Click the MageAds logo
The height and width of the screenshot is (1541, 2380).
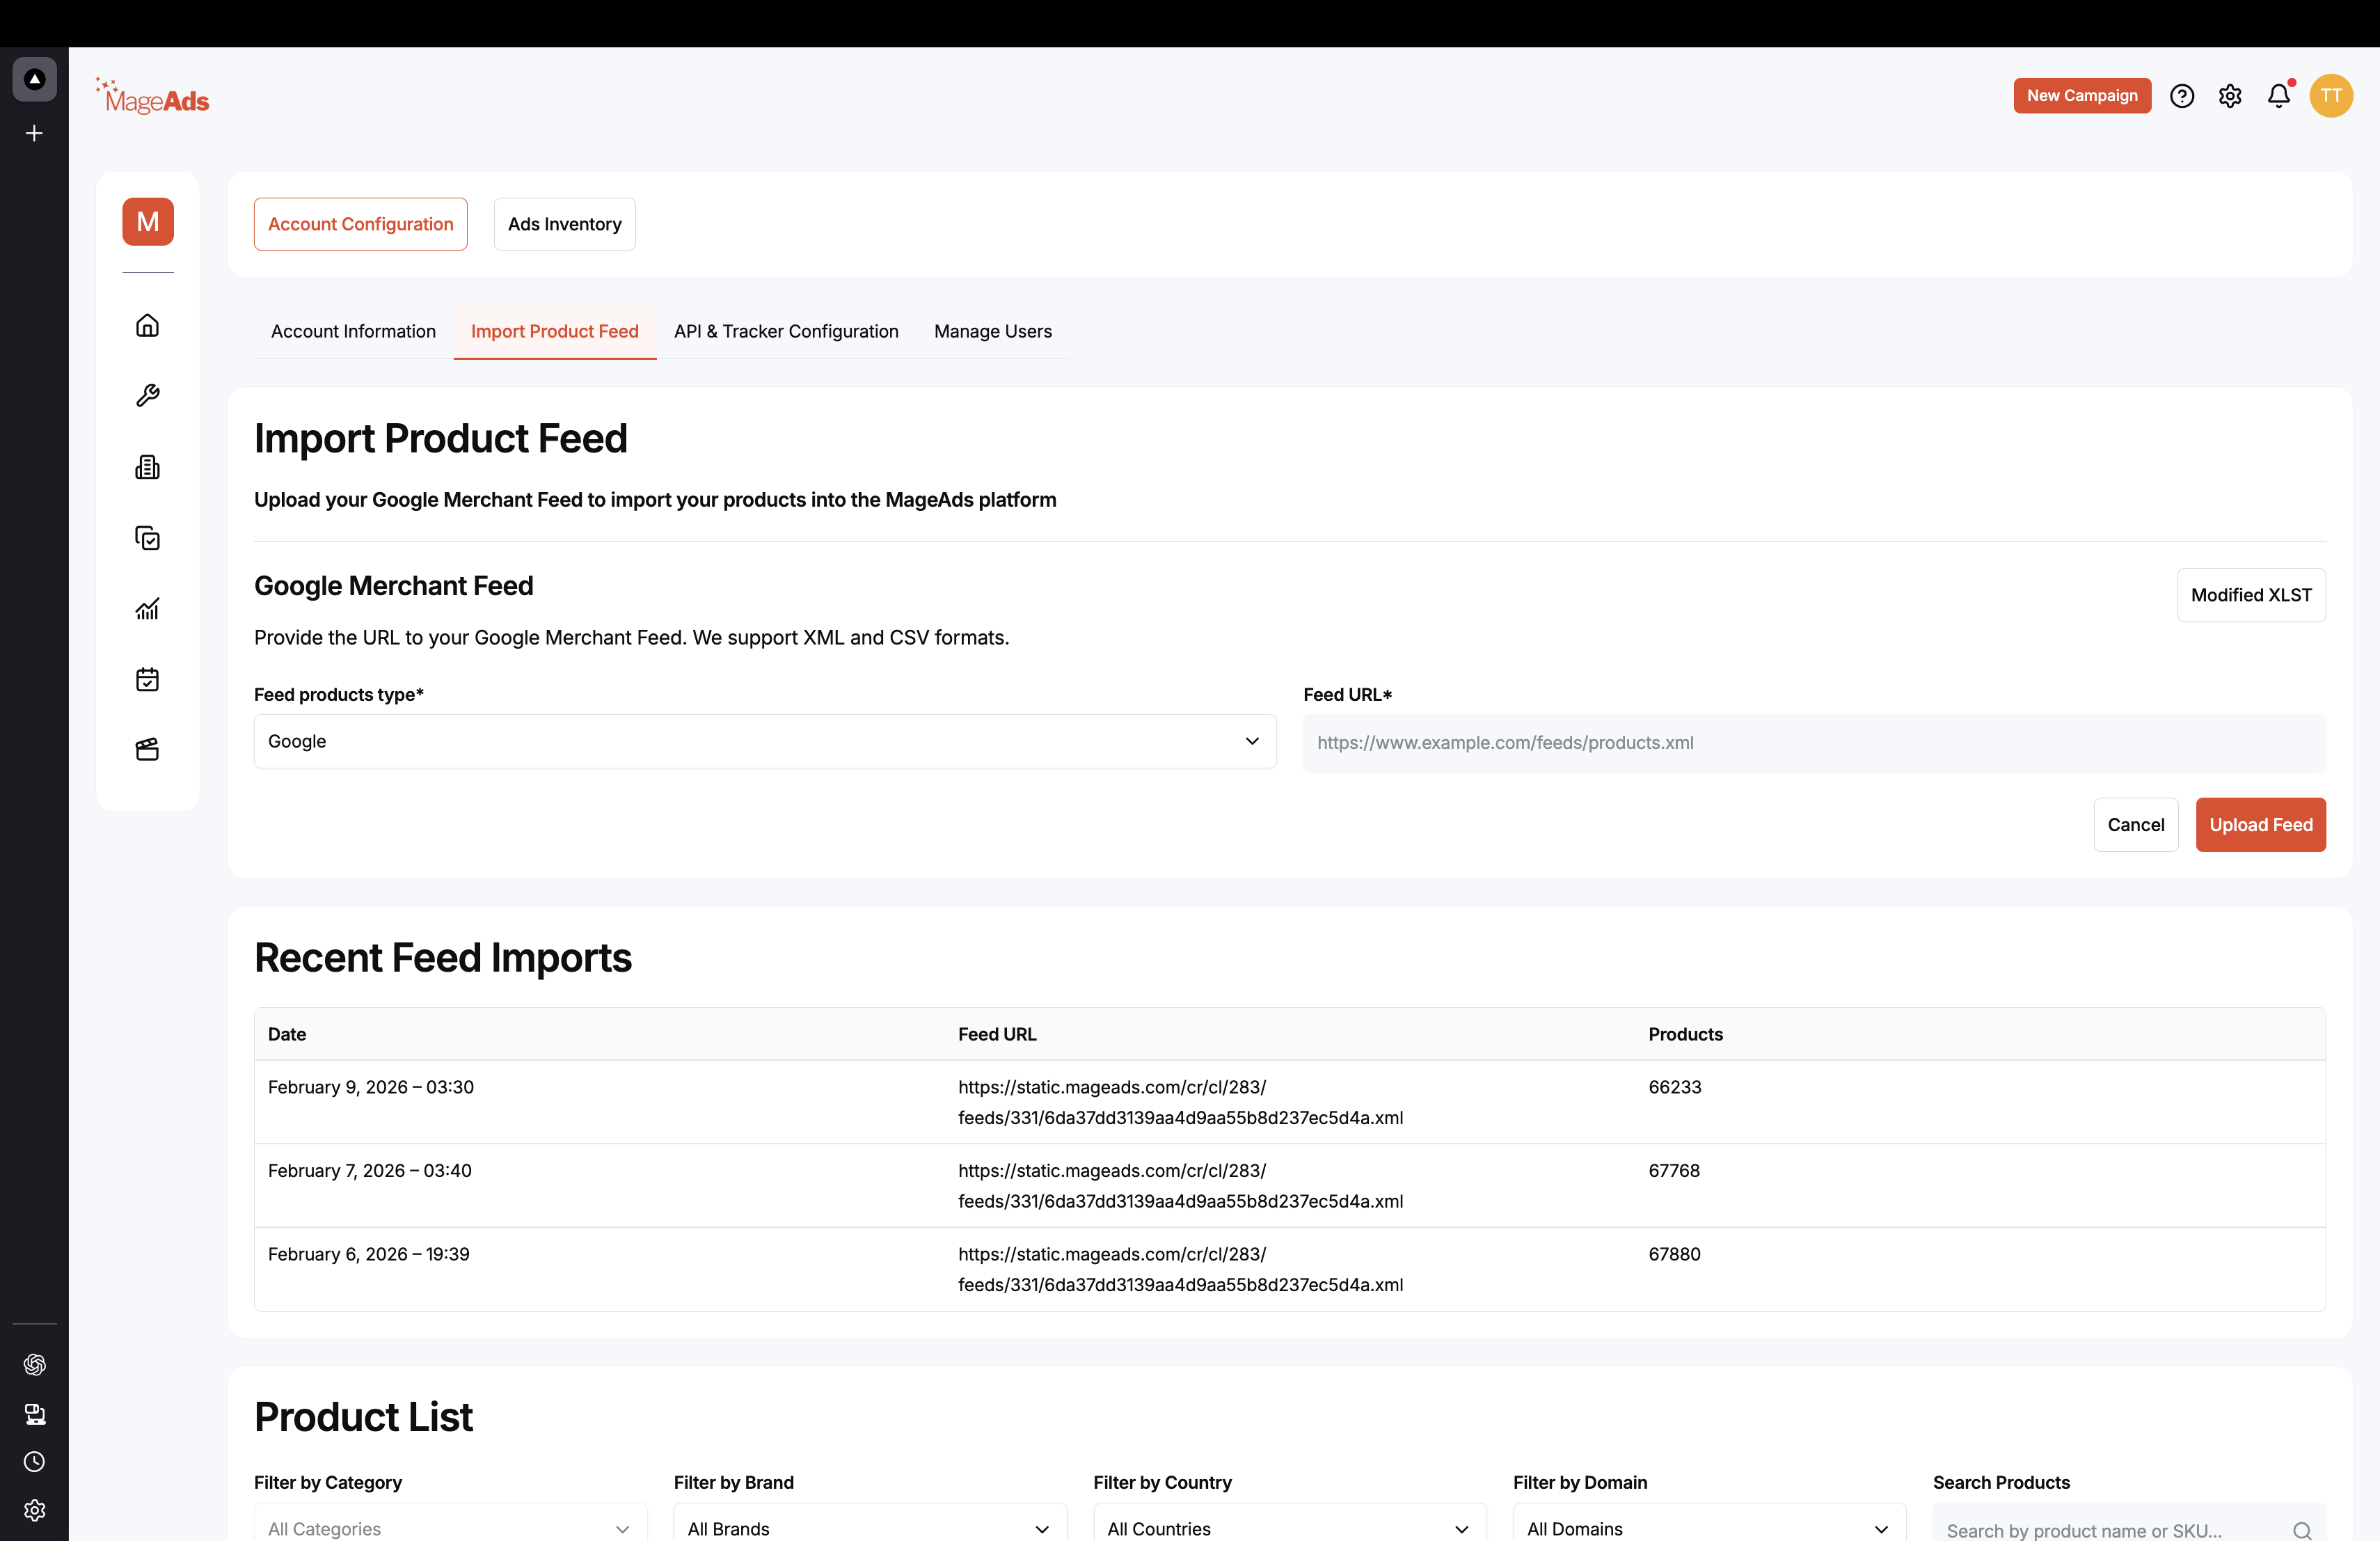[x=152, y=97]
